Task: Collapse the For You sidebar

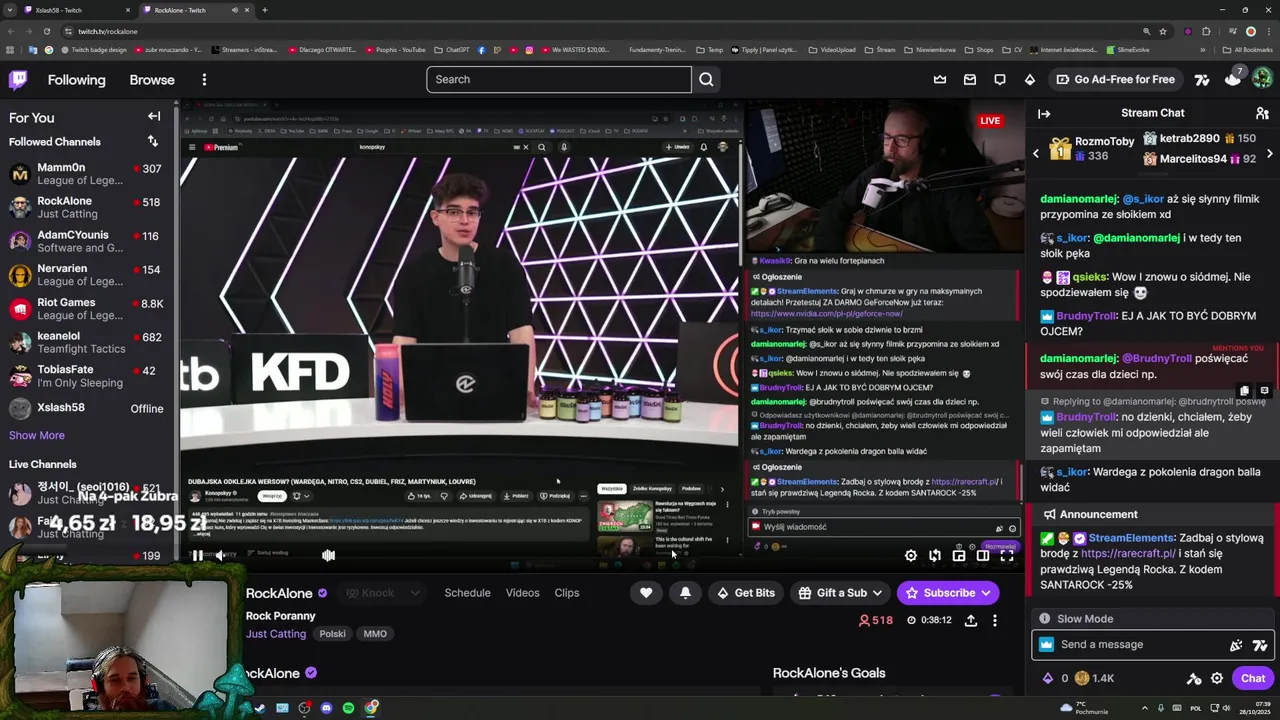Action: click(154, 117)
